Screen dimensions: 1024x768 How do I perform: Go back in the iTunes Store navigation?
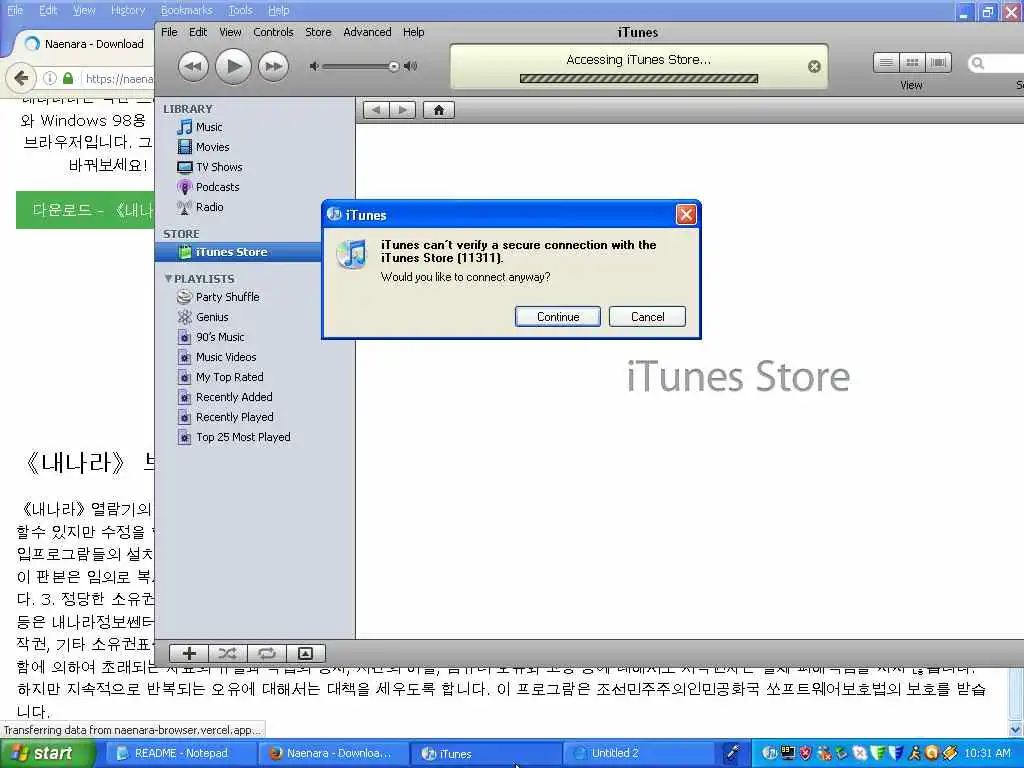coord(376,110)
